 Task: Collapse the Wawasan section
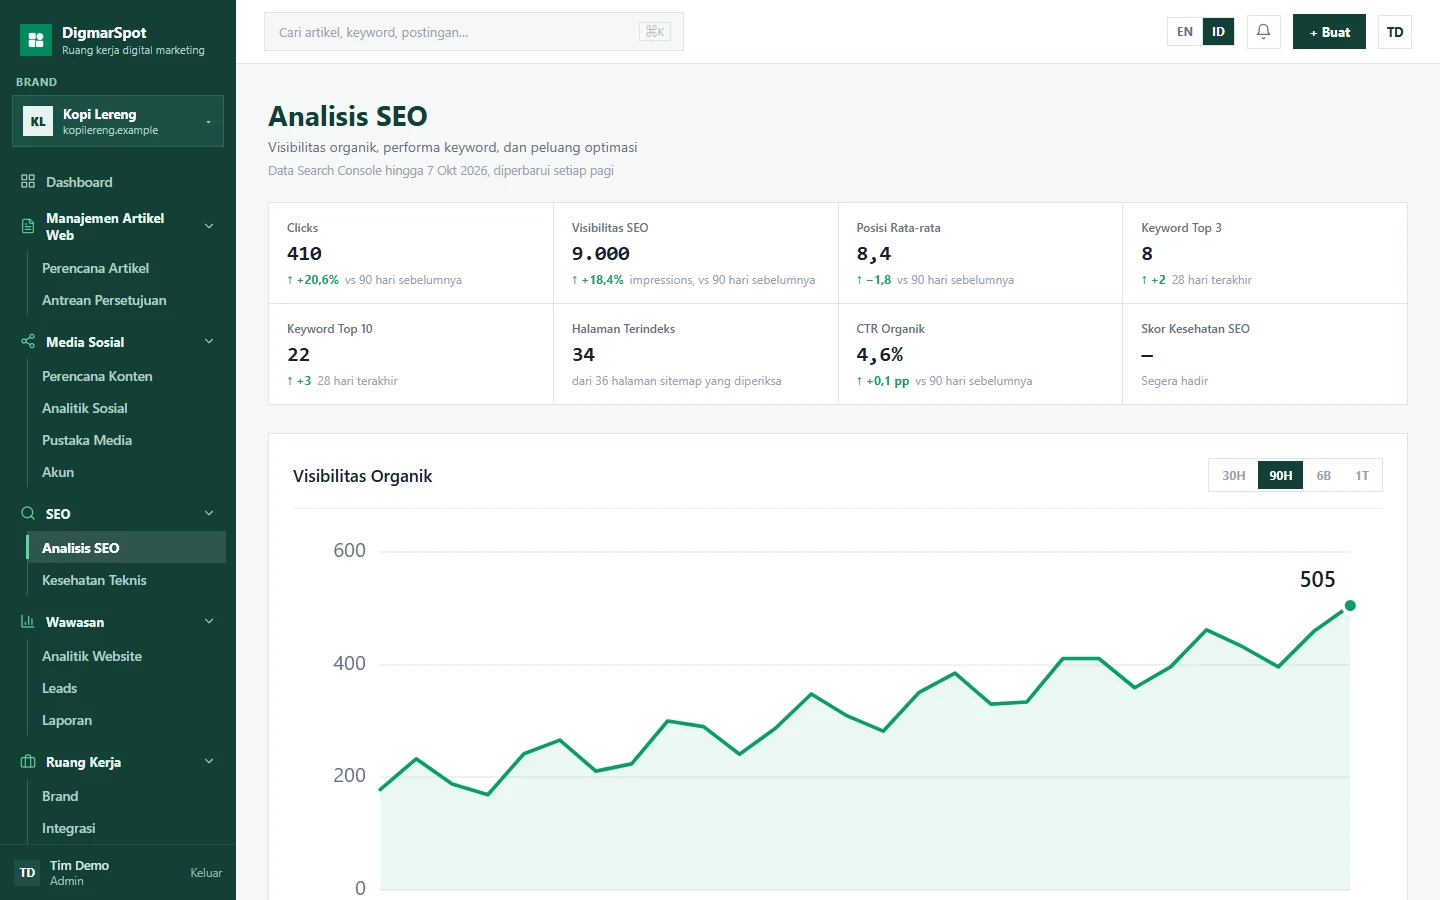209,622
